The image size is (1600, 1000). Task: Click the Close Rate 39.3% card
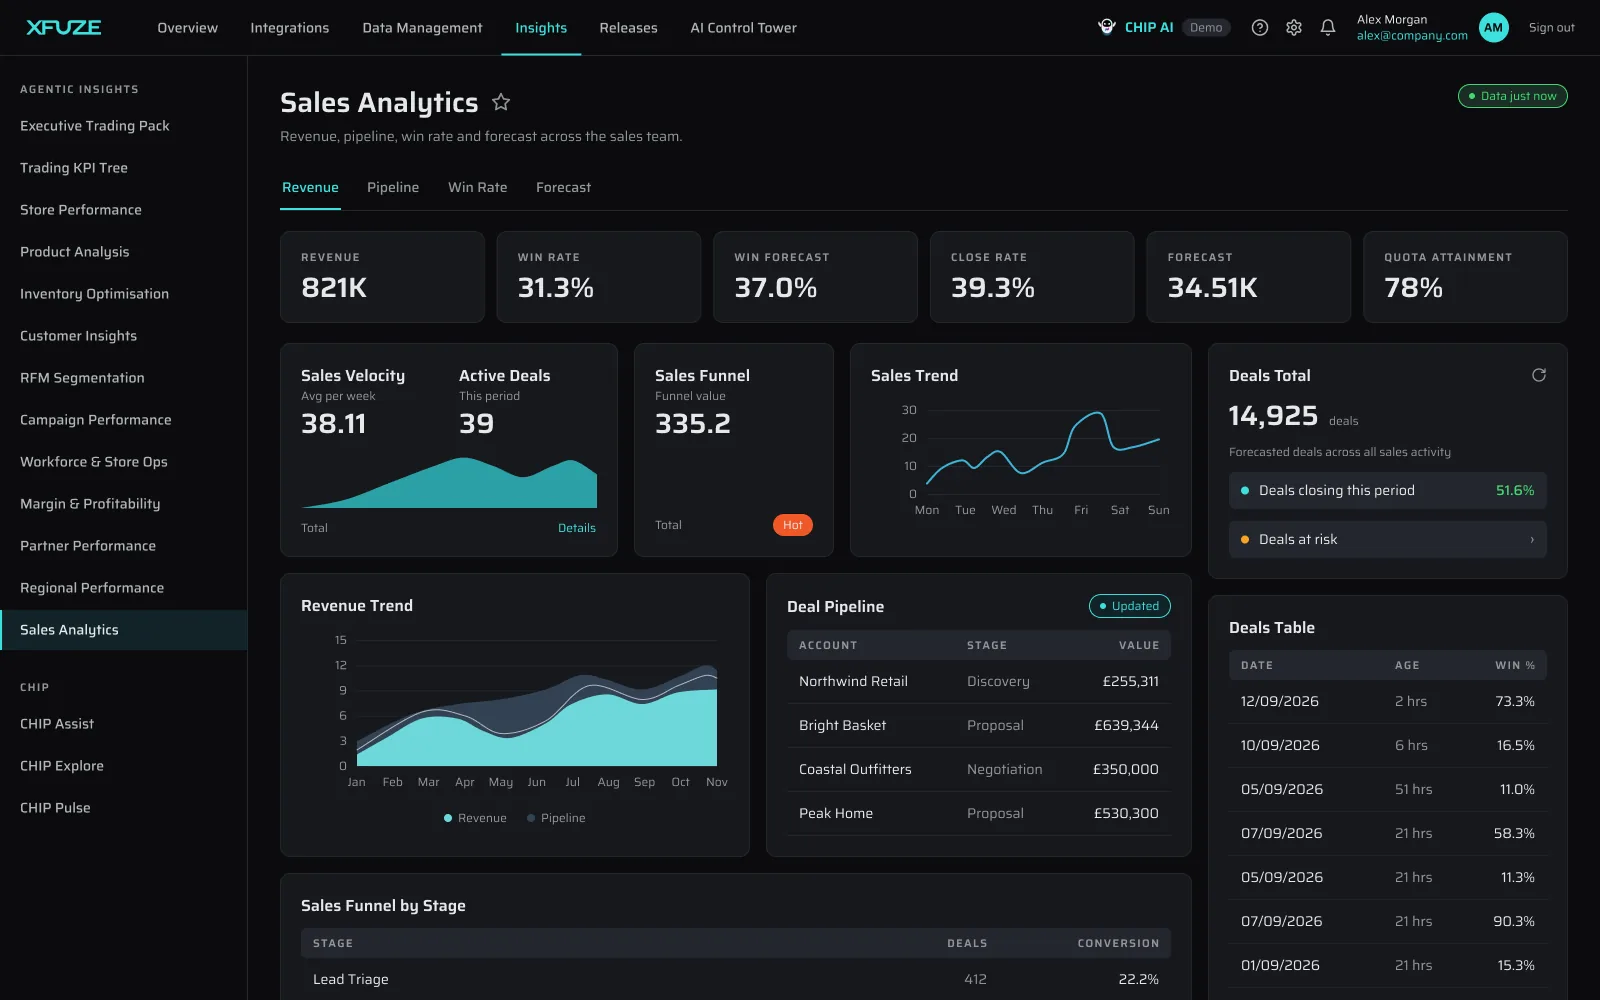click(1032, 277)
